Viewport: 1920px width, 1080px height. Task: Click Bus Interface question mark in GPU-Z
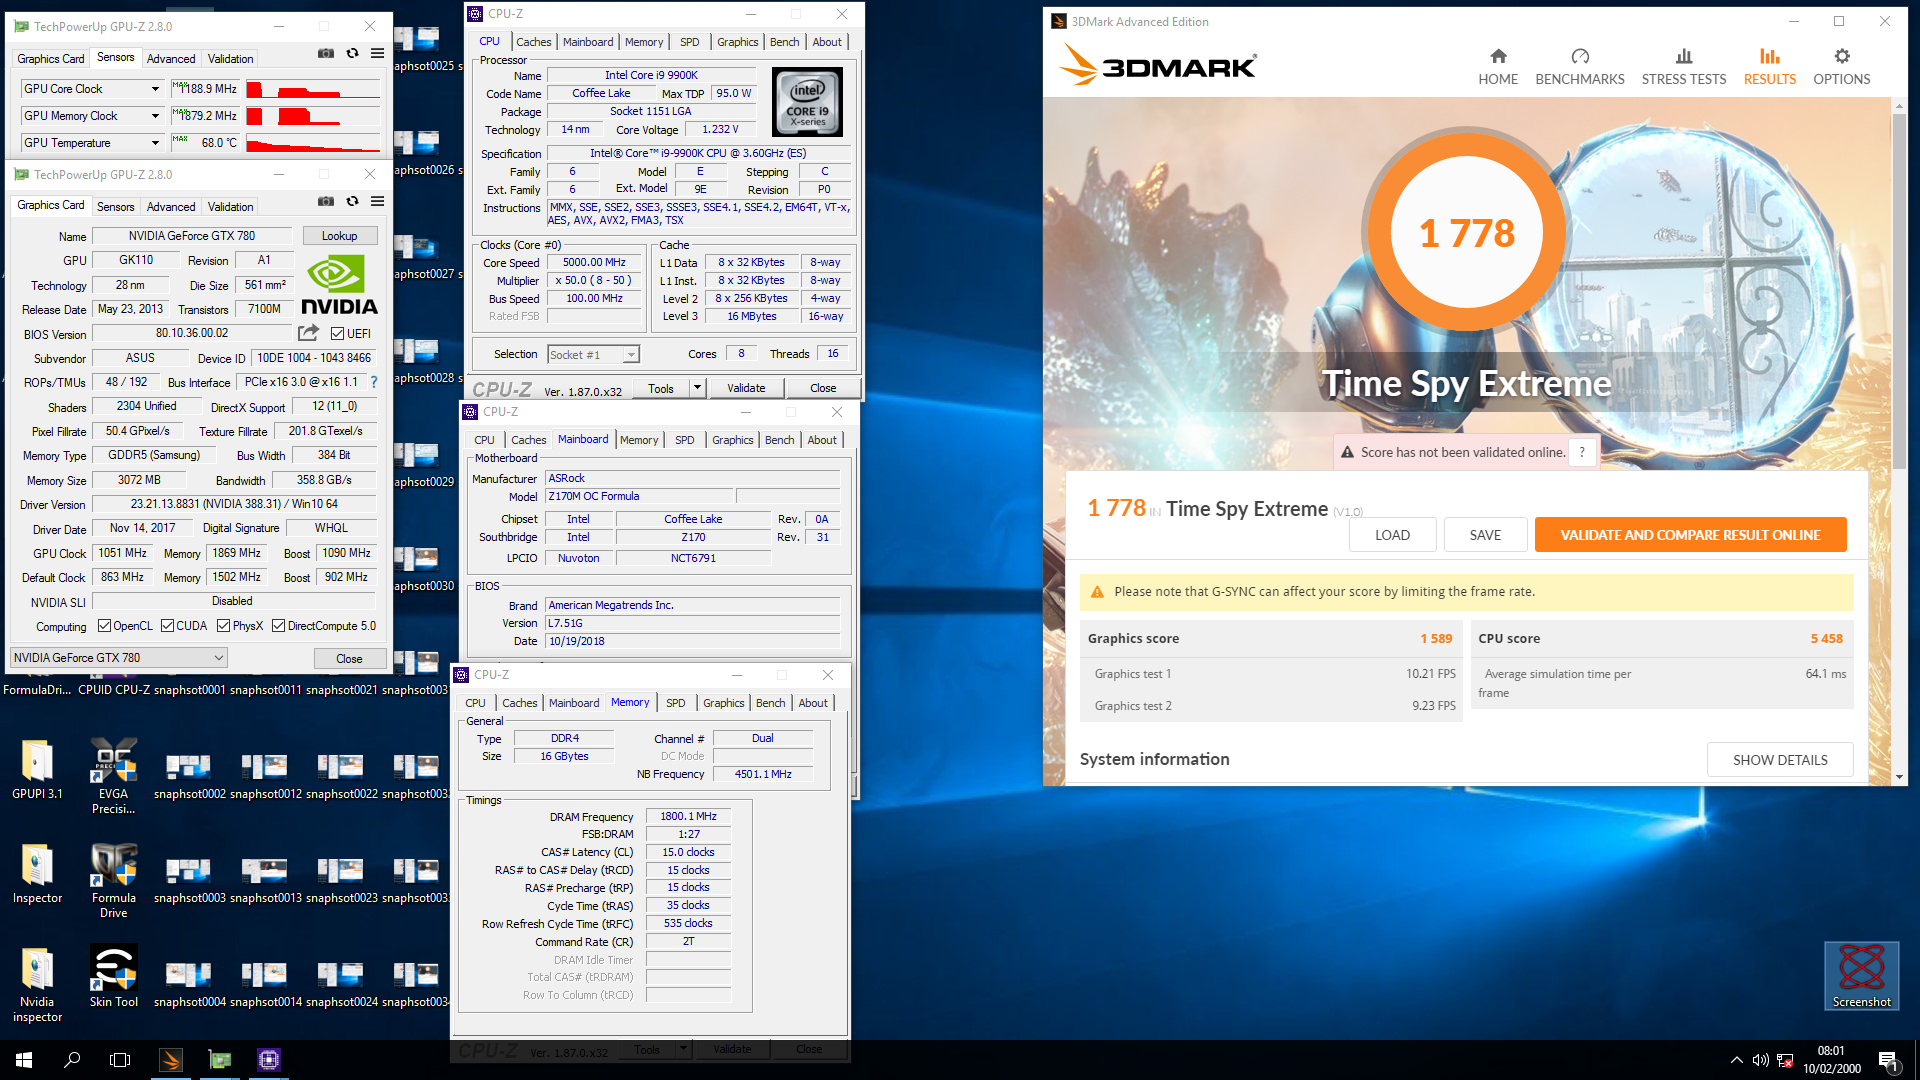pos(374,382)
